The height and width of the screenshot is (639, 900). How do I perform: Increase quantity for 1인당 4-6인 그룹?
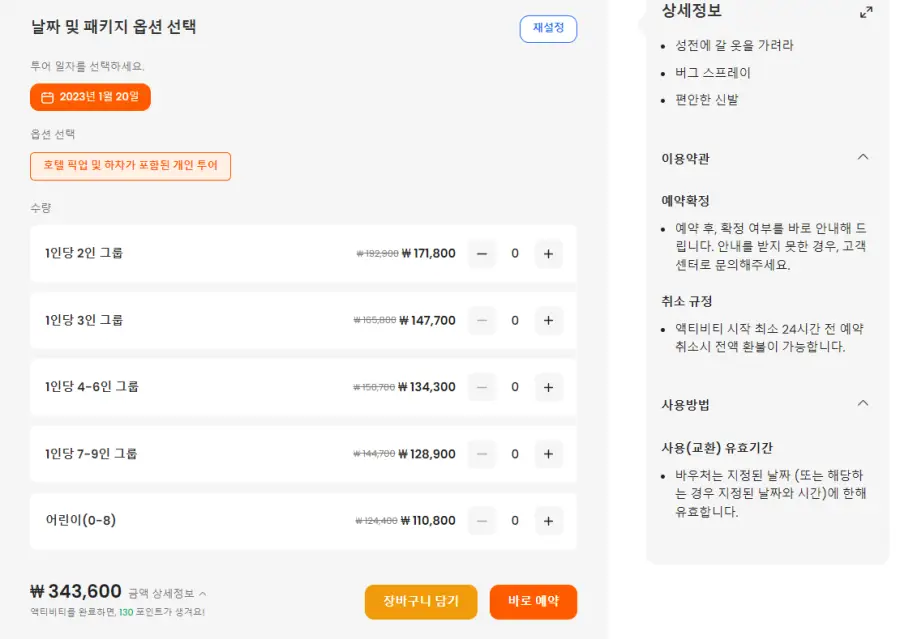[x=548, y=388]
